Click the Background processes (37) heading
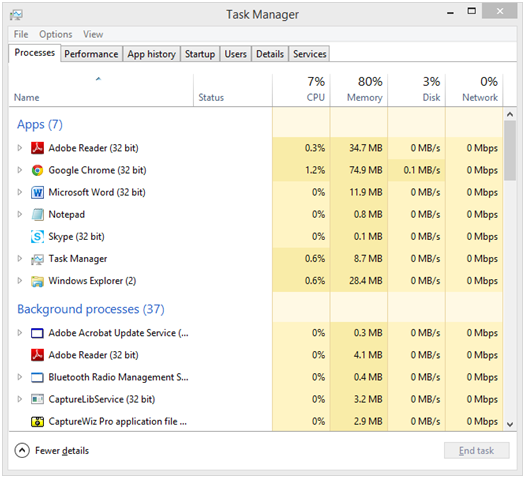 pos(91,309)
